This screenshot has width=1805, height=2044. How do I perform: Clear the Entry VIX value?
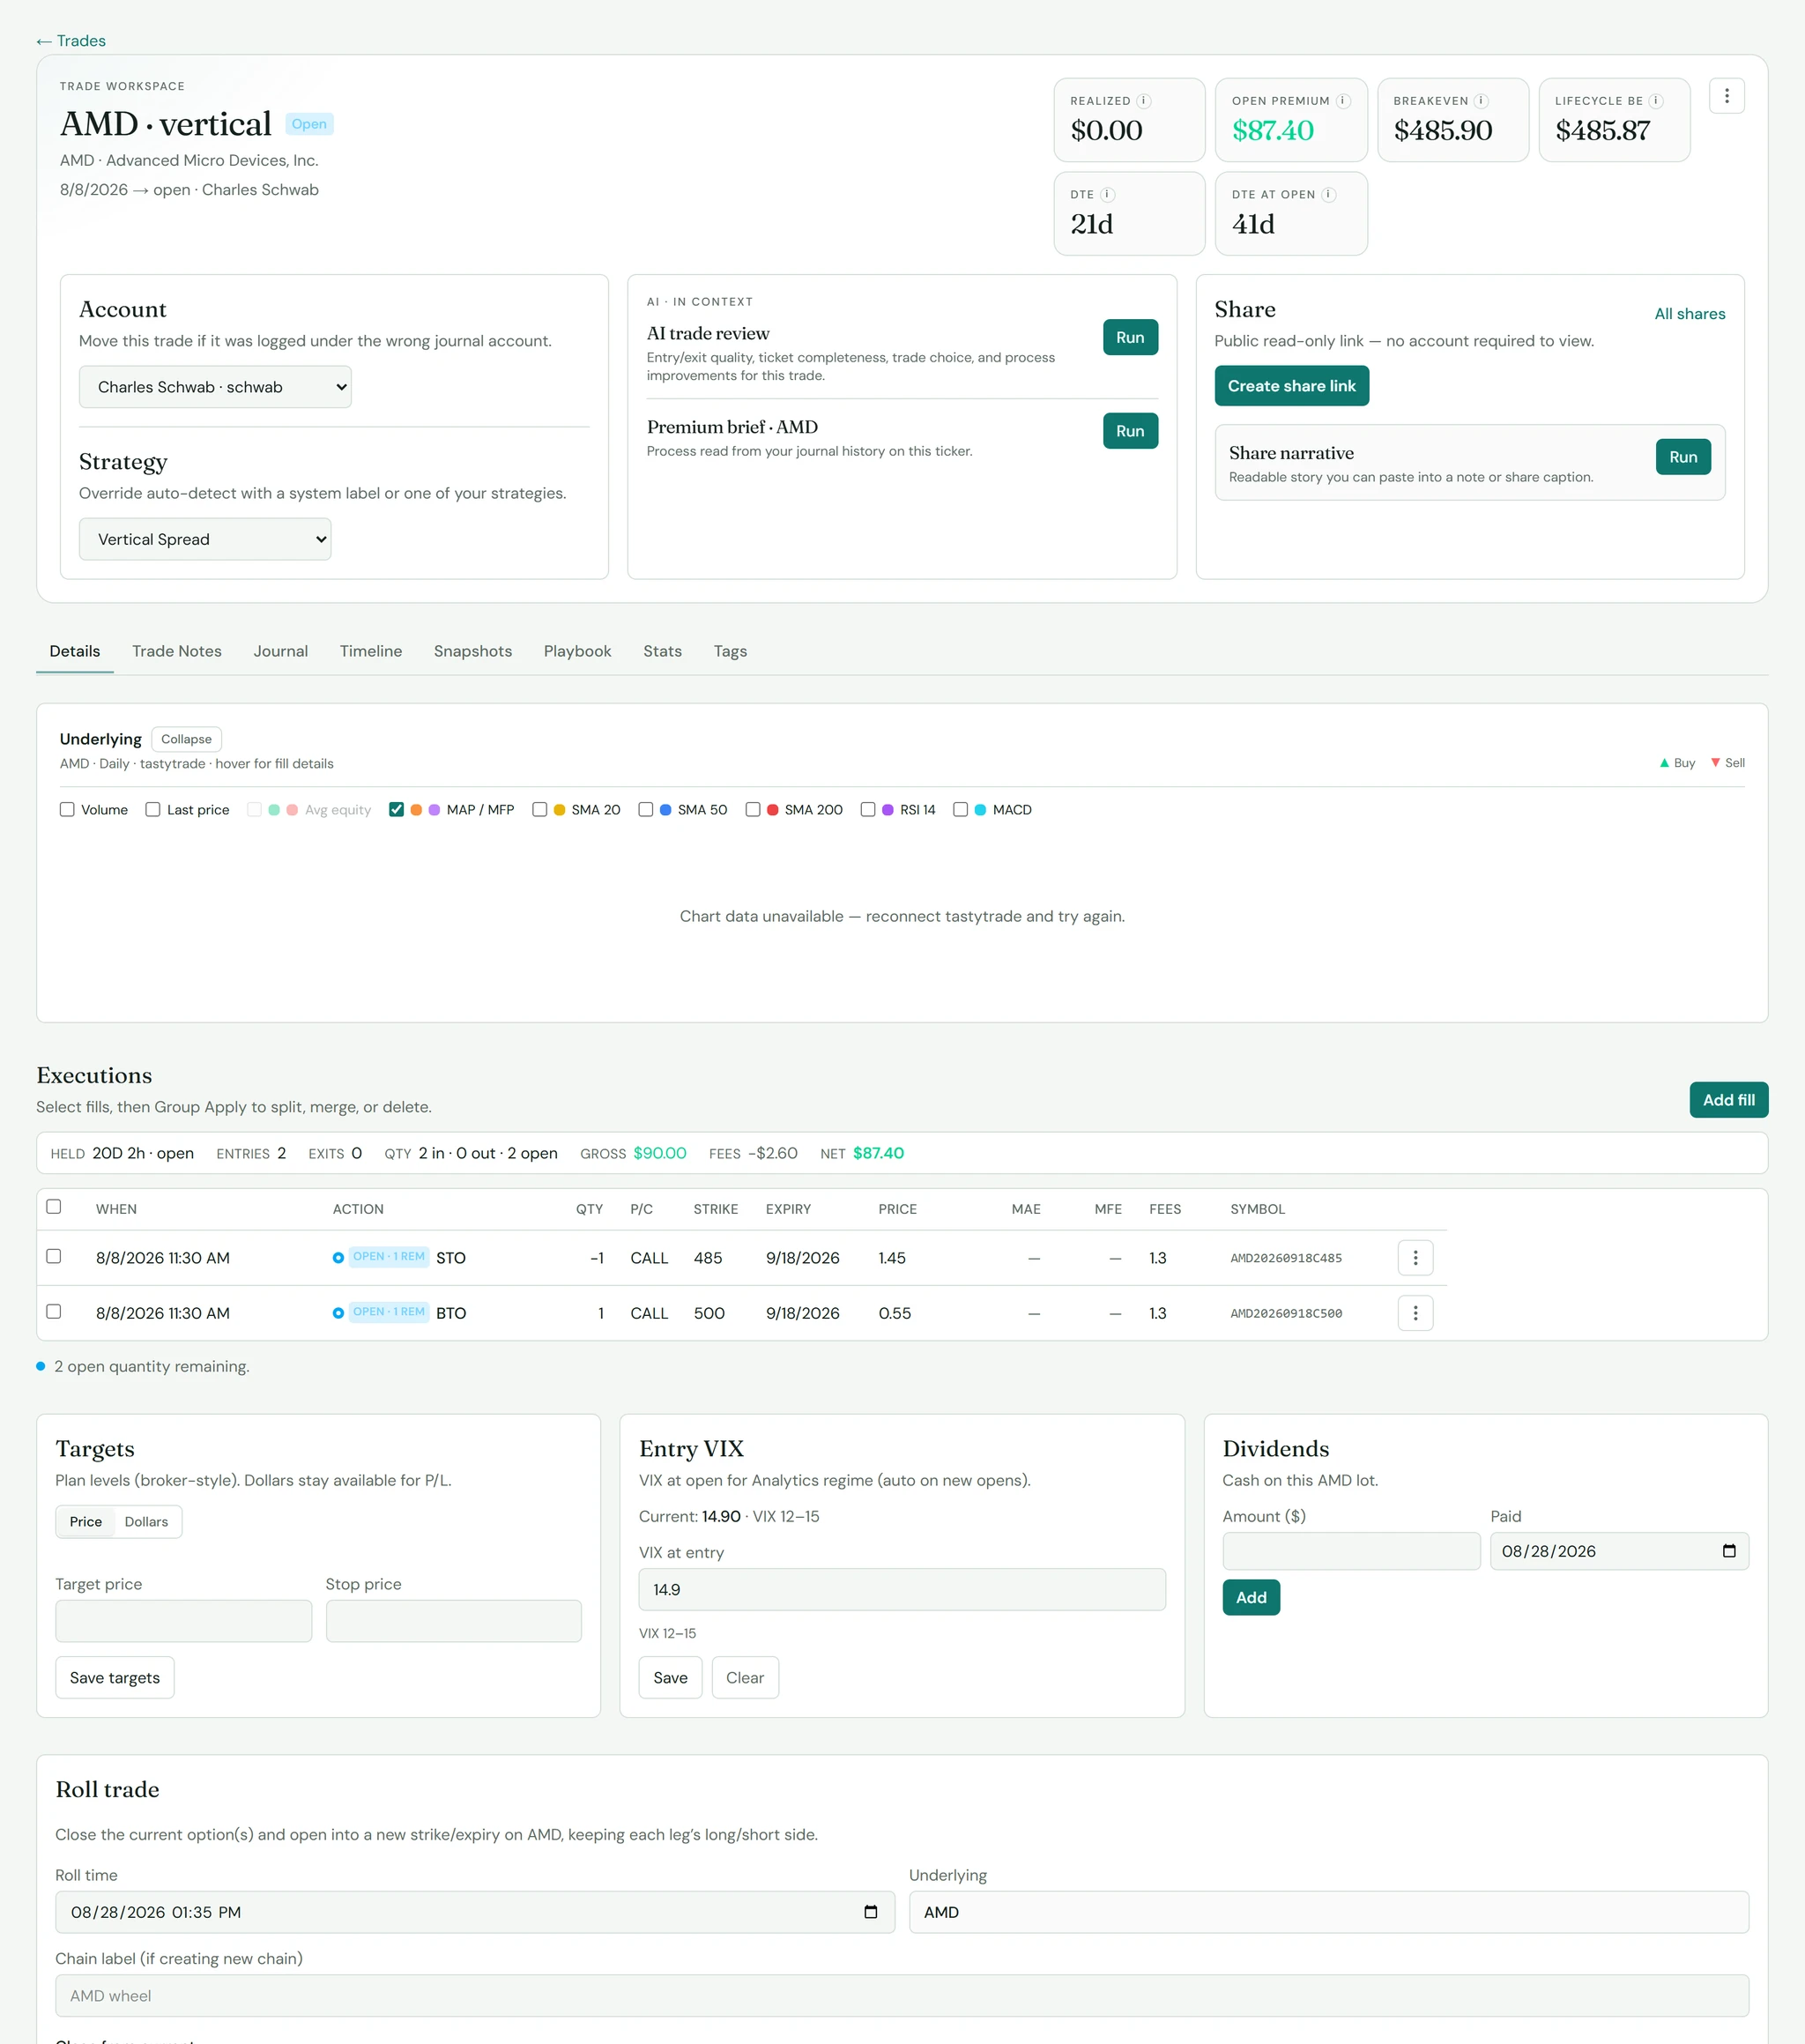(745, 1677)
